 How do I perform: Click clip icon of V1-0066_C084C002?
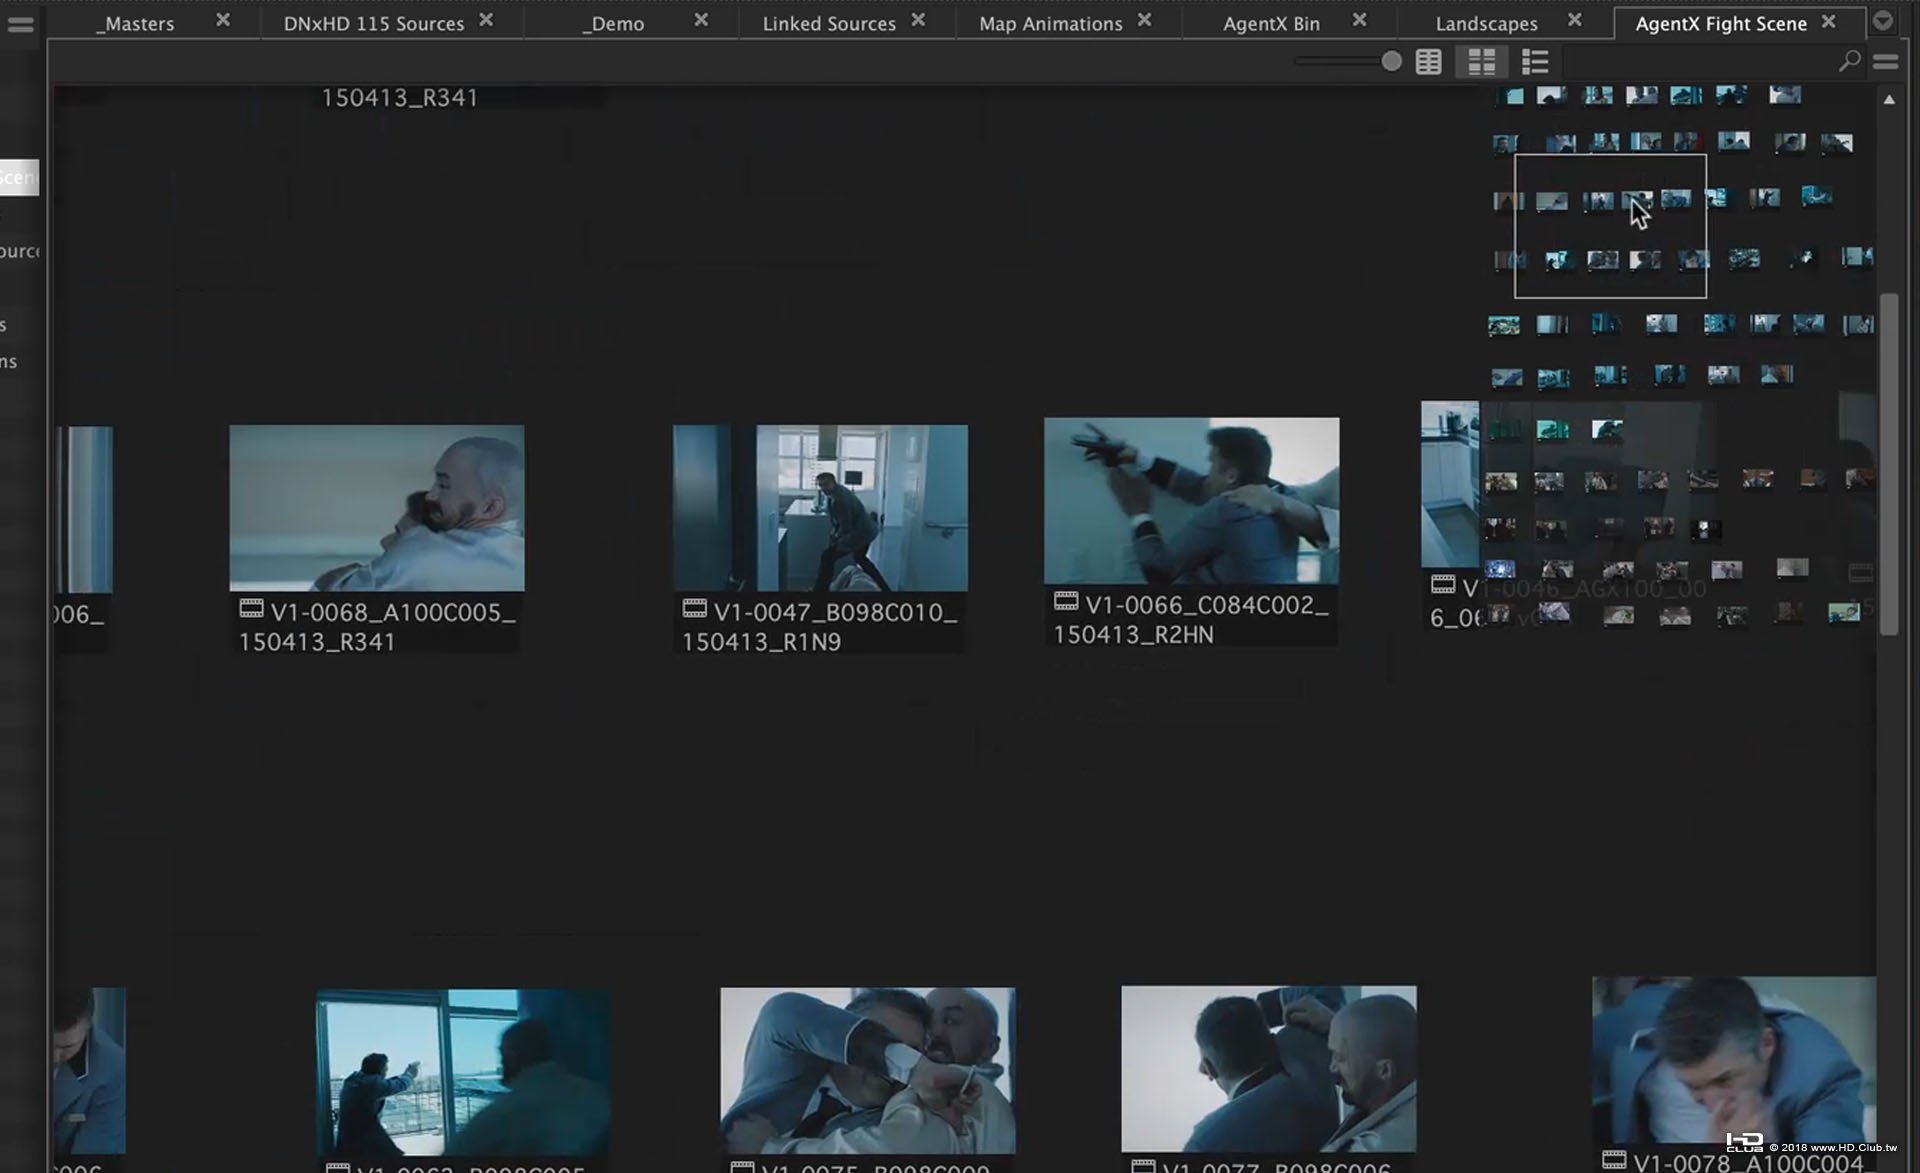tap(1066, 601)
